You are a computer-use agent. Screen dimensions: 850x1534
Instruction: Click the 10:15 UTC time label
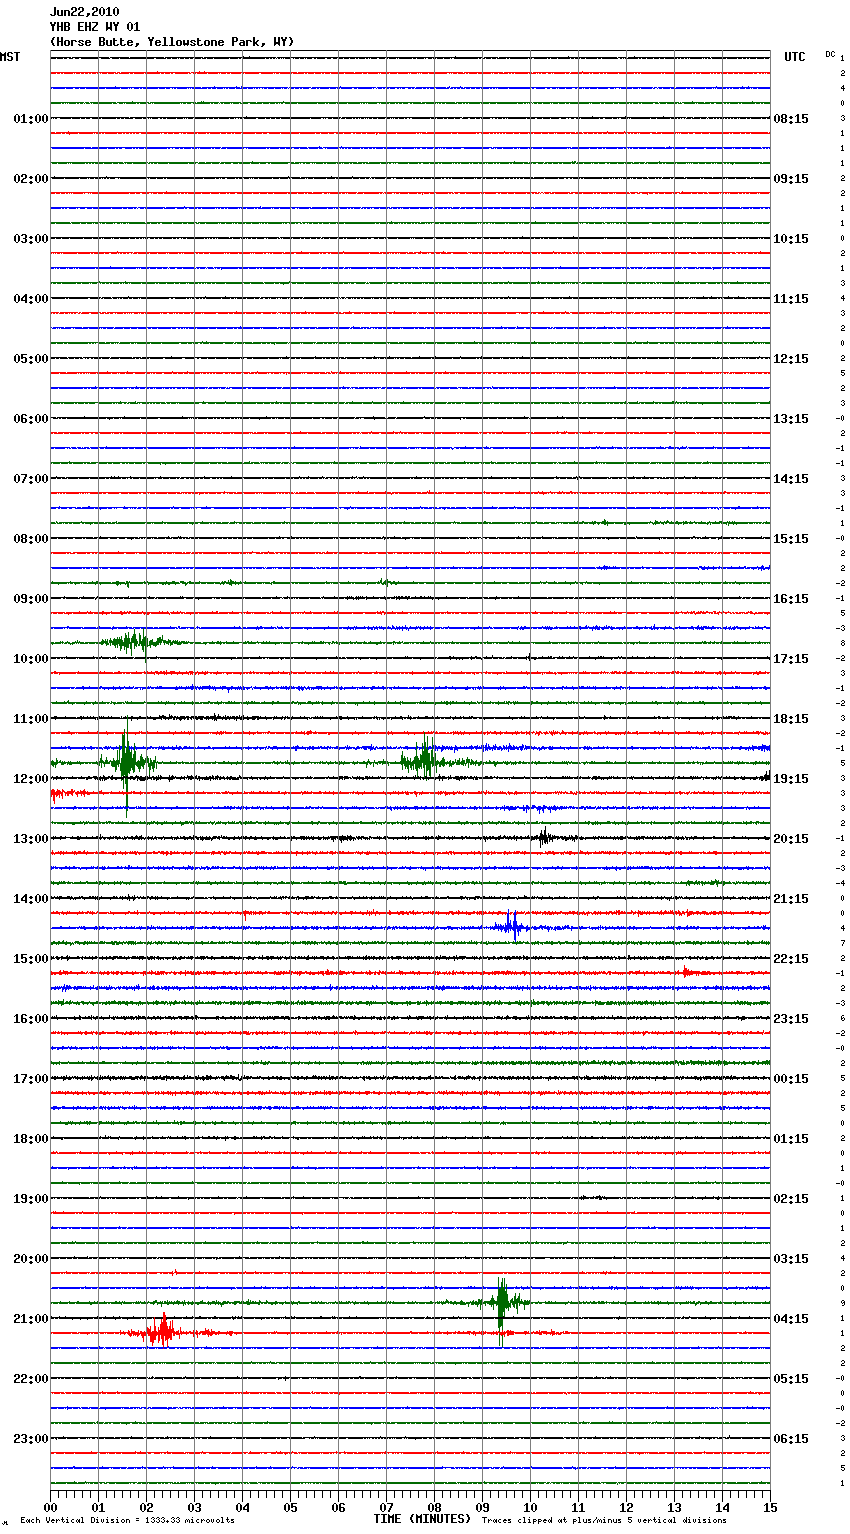coord(791,239)
